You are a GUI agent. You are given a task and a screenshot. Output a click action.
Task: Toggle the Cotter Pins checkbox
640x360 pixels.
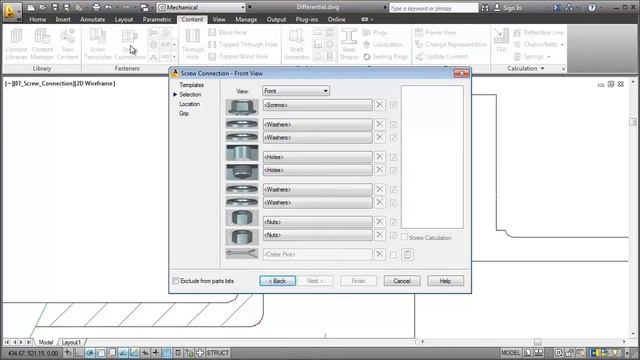(x=393, y=254)
